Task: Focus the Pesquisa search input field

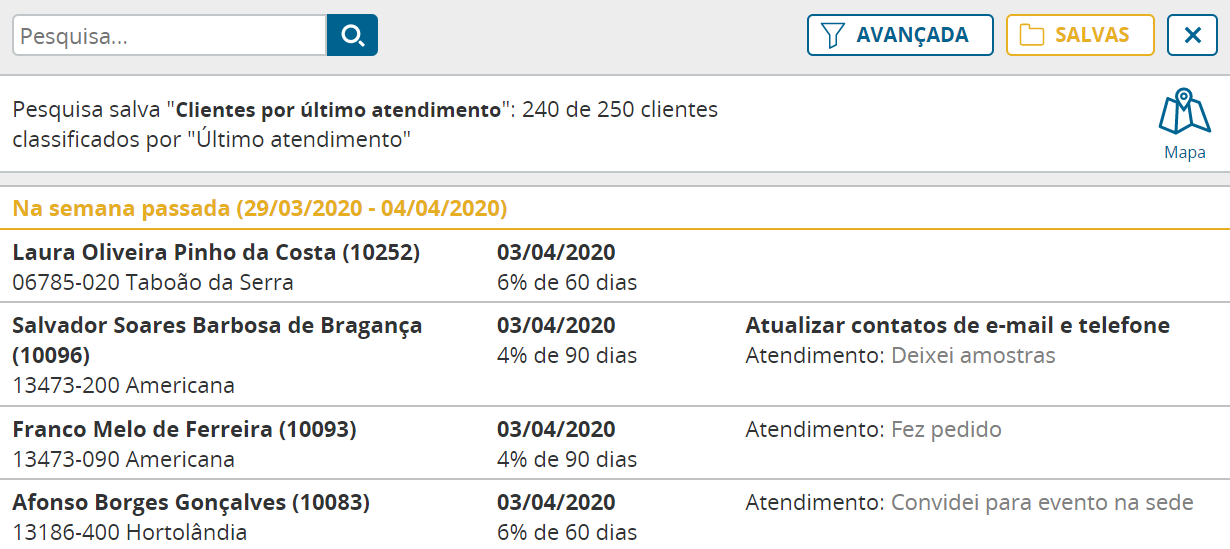Action: [x=170, y=36]
